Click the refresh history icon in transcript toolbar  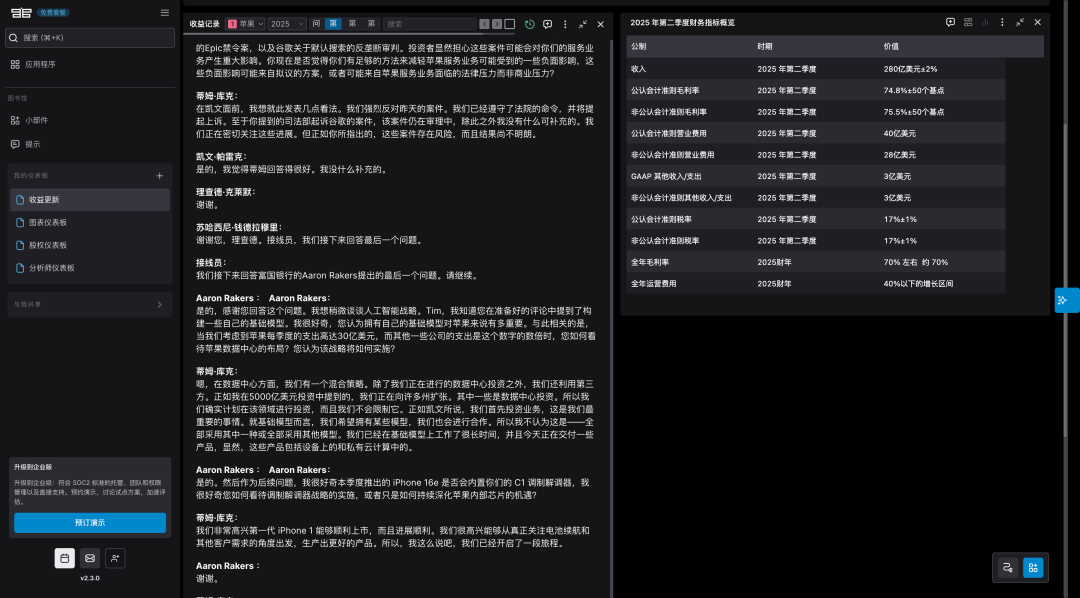(x=529, y=23)
